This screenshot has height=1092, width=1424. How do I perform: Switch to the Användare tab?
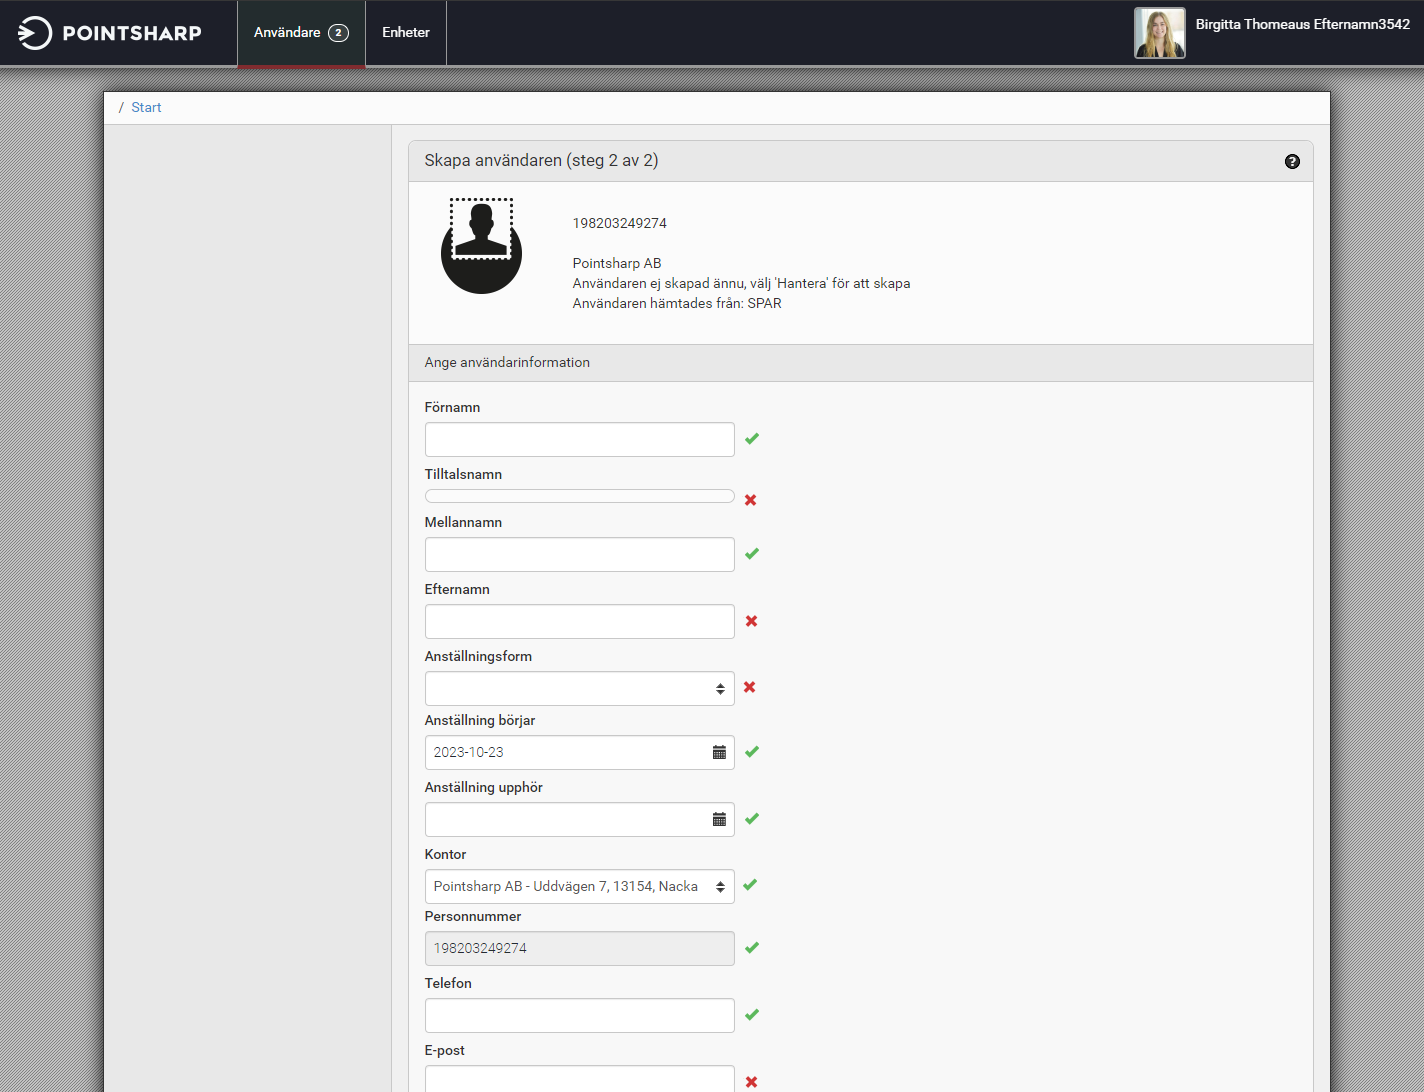(x=301, y=33)
